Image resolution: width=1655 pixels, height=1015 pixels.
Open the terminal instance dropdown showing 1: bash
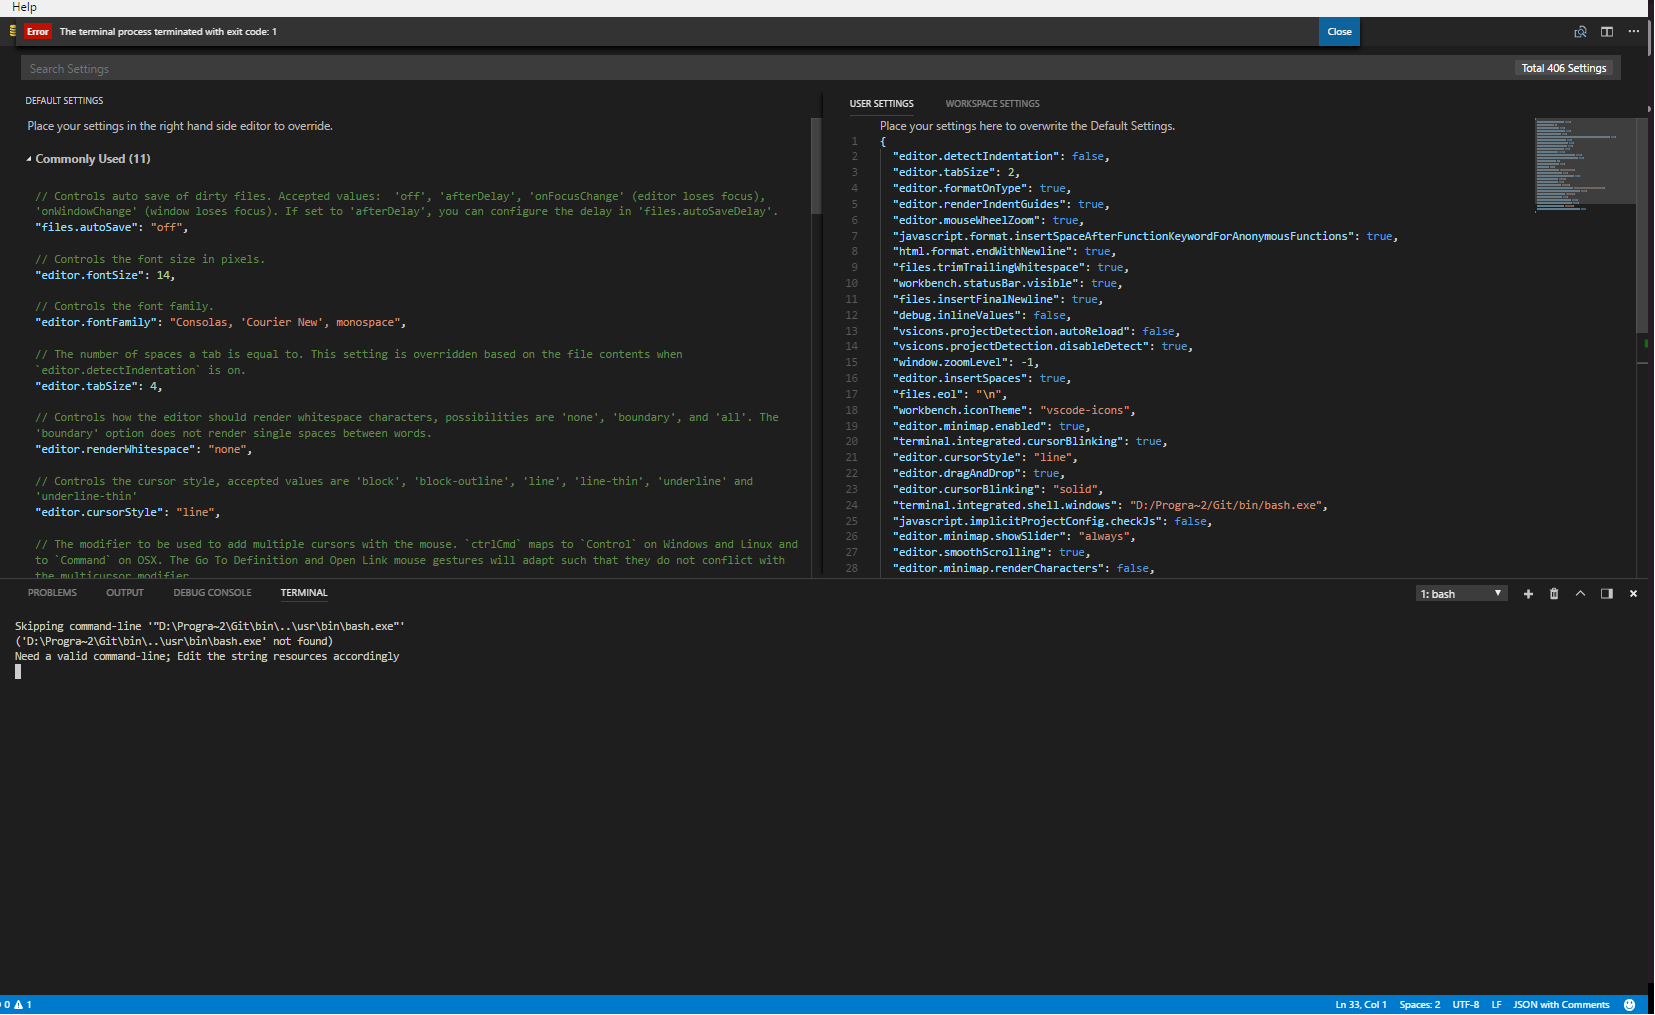coord(1461,593)
